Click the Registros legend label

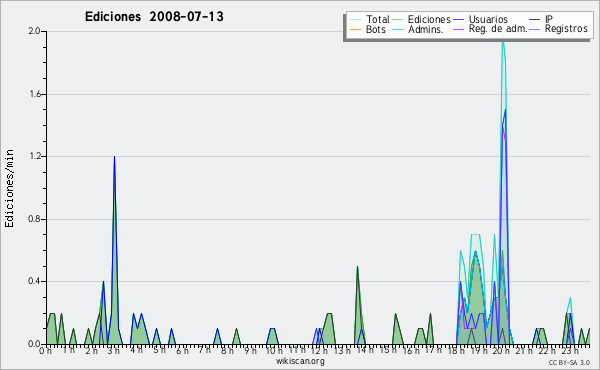pyautogui.click(x=566, y=29)
